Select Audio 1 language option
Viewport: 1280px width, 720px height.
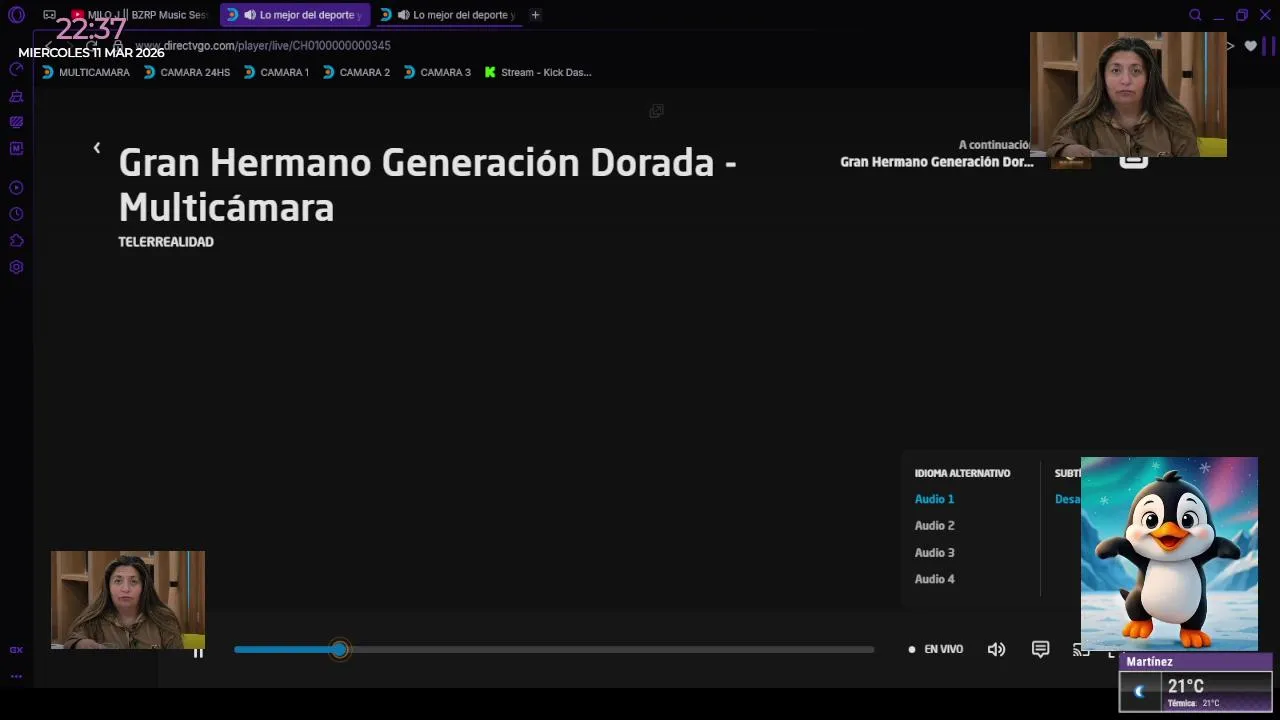934,499
